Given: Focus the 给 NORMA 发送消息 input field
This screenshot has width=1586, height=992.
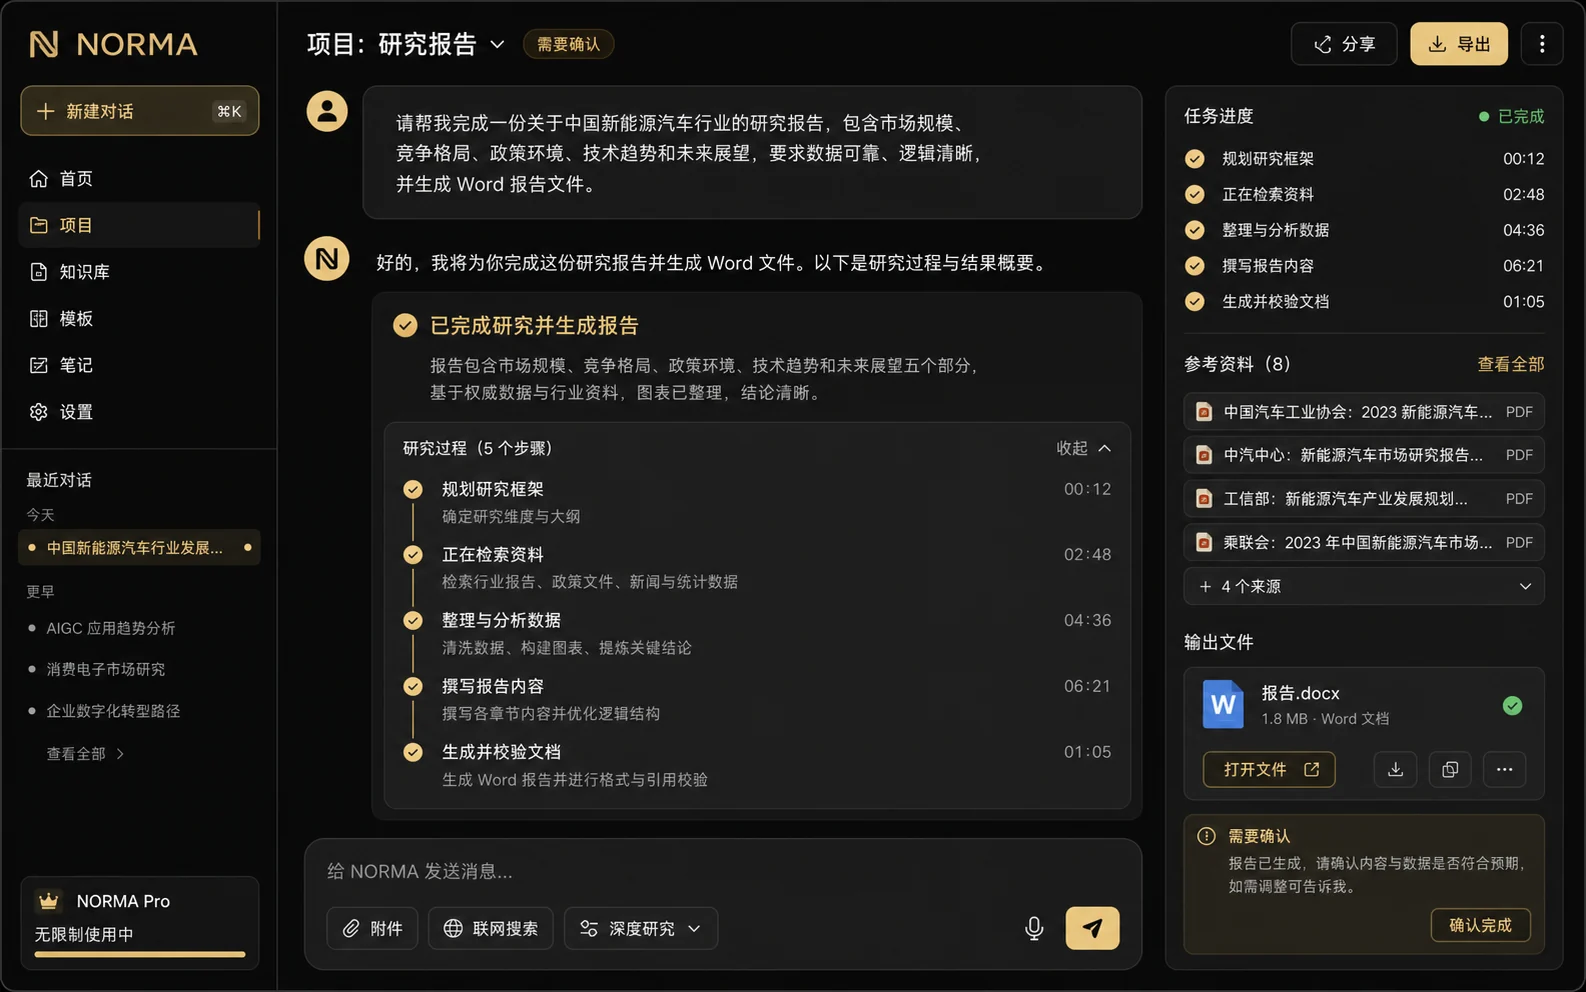Looking at the screenshot, I should pyautogui.click(x=723, y=872).
